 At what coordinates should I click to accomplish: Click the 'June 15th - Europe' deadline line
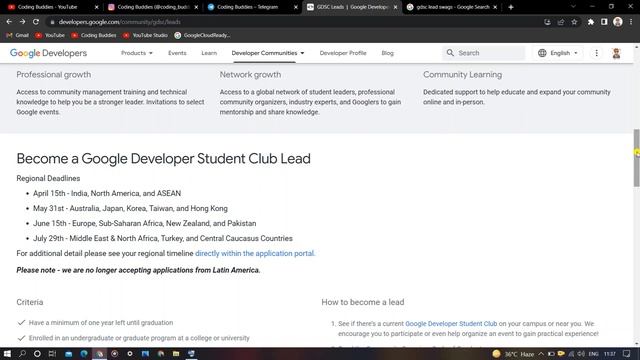point(144,224)
